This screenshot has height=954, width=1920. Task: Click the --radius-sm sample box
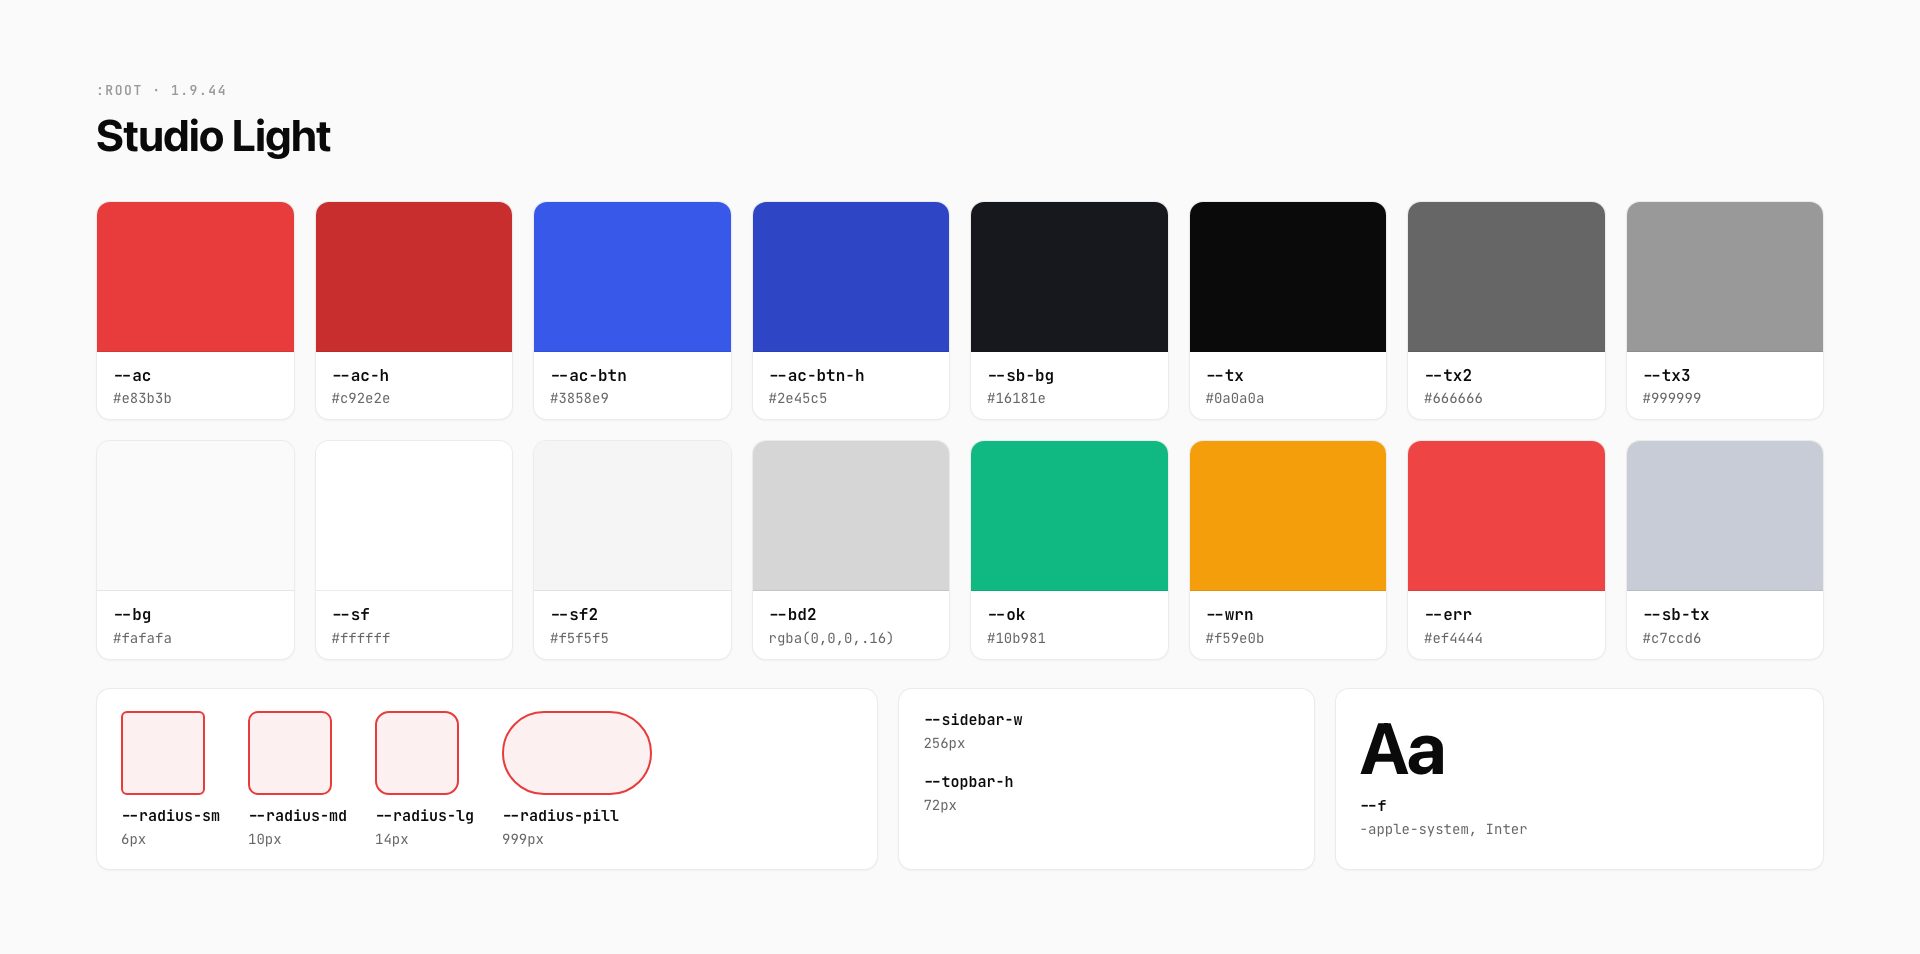(163, 753)
